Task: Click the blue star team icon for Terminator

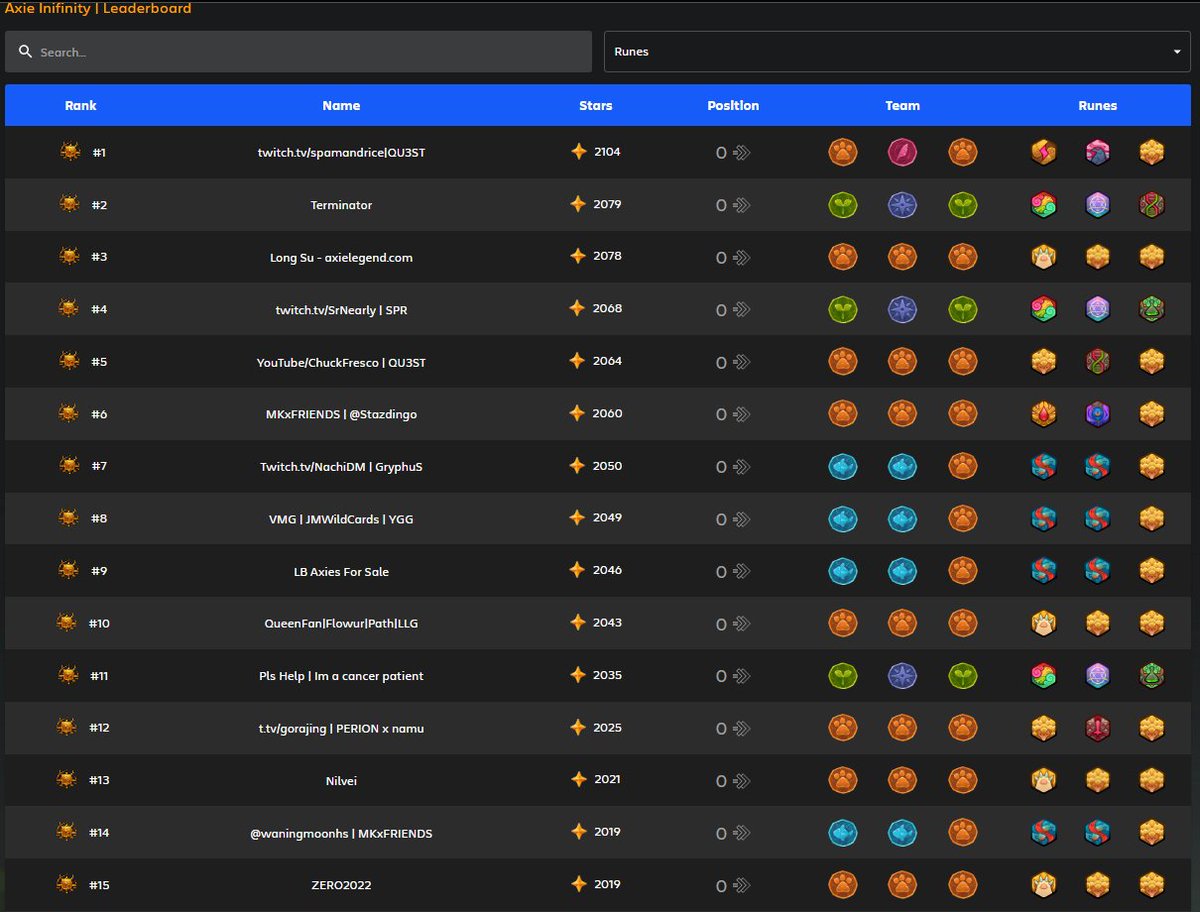Action: (902, 205)
